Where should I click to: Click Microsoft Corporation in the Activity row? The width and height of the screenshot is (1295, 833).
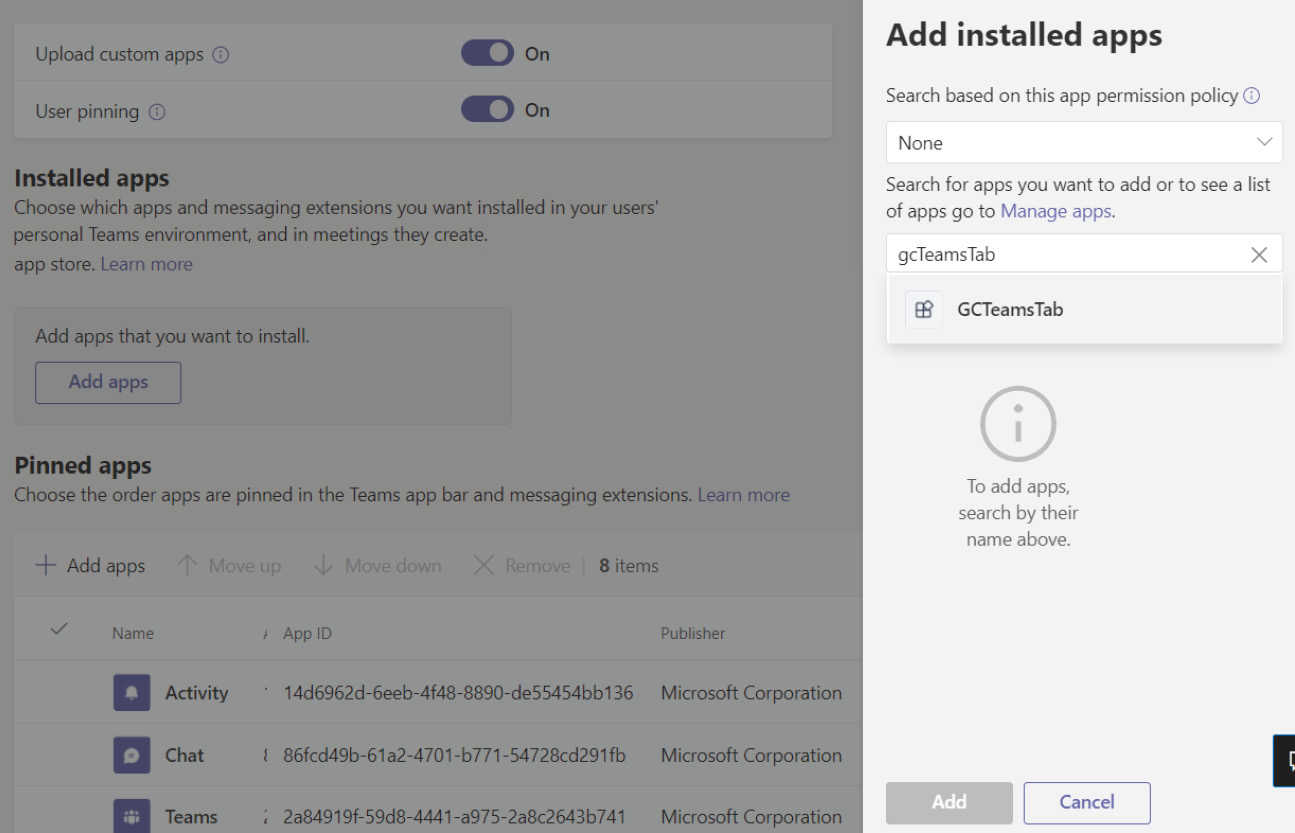point(751,693)
